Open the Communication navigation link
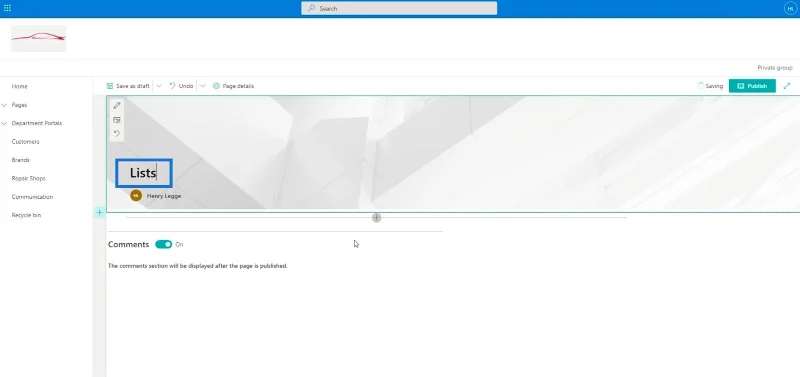This screenshot has width=800, height=377. (32, 196)
